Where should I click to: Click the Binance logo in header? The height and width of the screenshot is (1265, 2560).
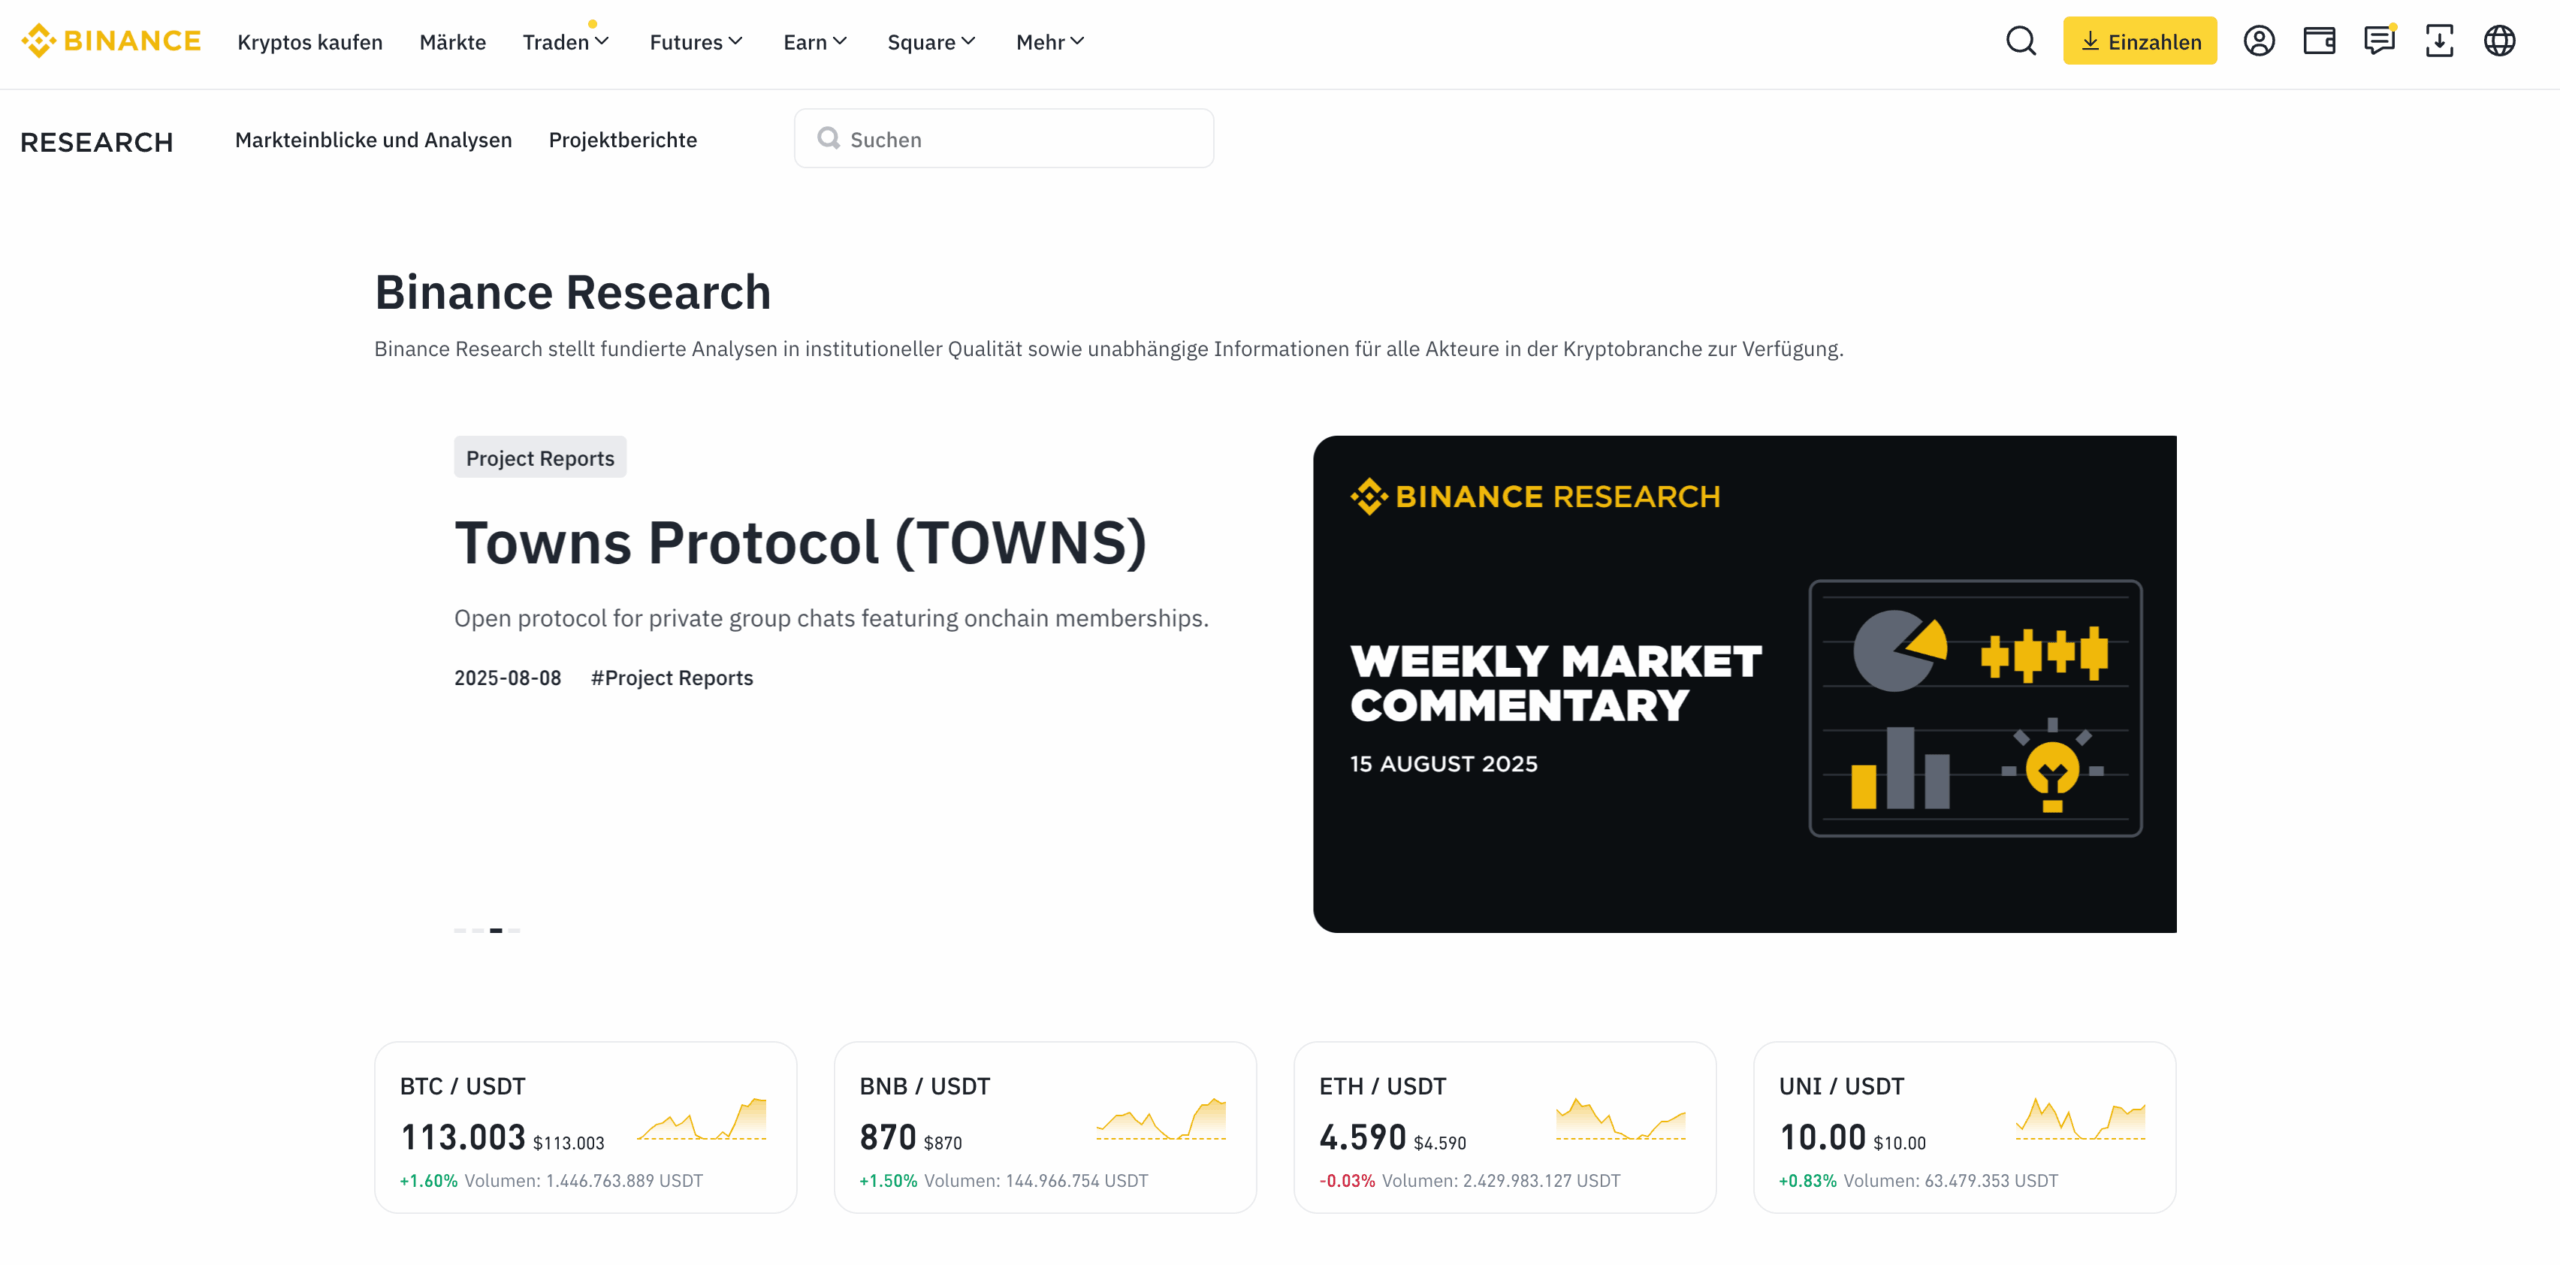click(111, 41)
